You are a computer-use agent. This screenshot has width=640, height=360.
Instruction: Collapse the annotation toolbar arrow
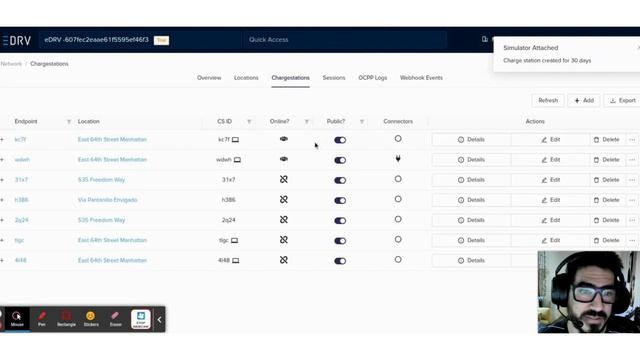pos(160,320)
